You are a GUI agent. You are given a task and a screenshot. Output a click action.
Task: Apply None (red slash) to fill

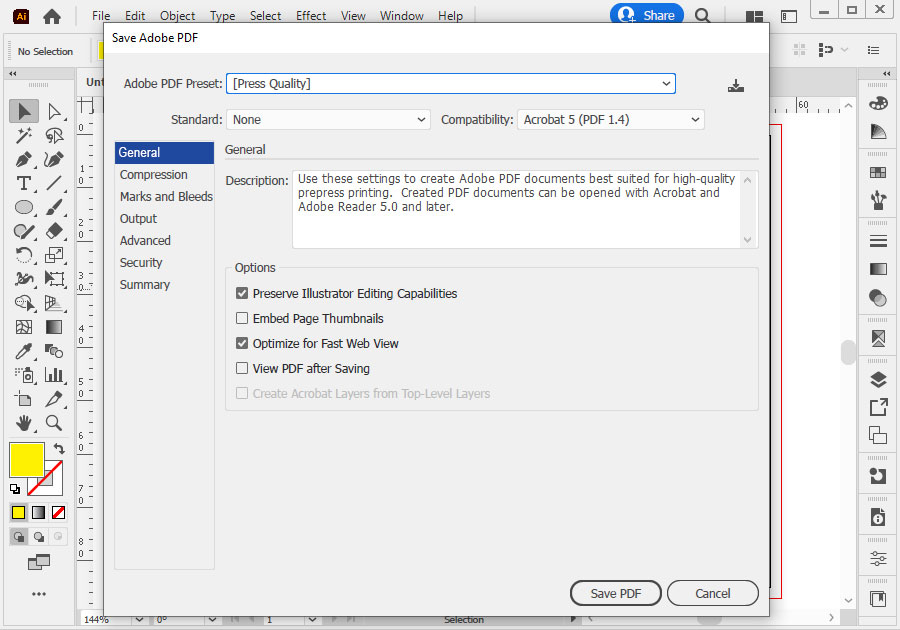pyautogui.click(x=59, y=512)
